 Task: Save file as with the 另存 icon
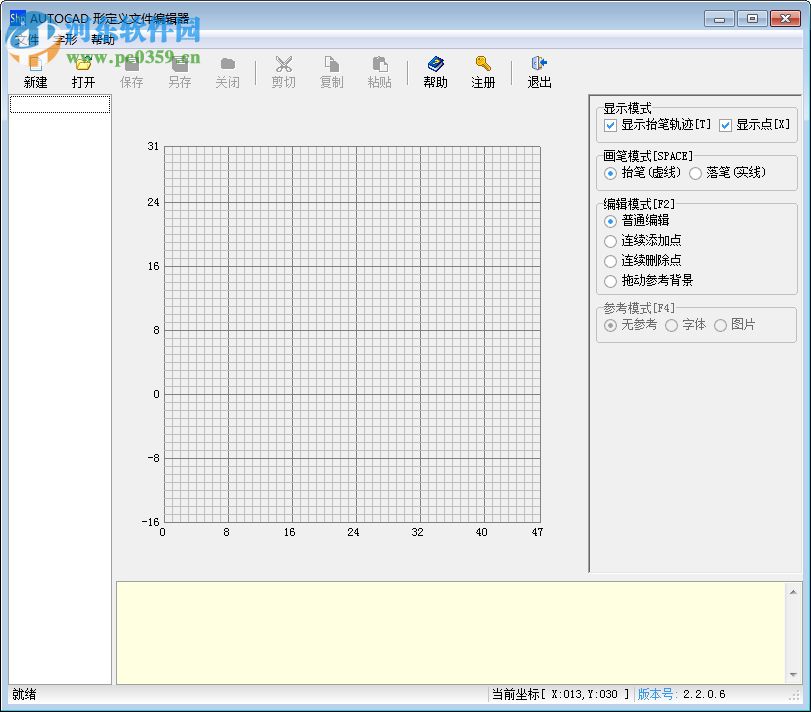coord(179,70)
